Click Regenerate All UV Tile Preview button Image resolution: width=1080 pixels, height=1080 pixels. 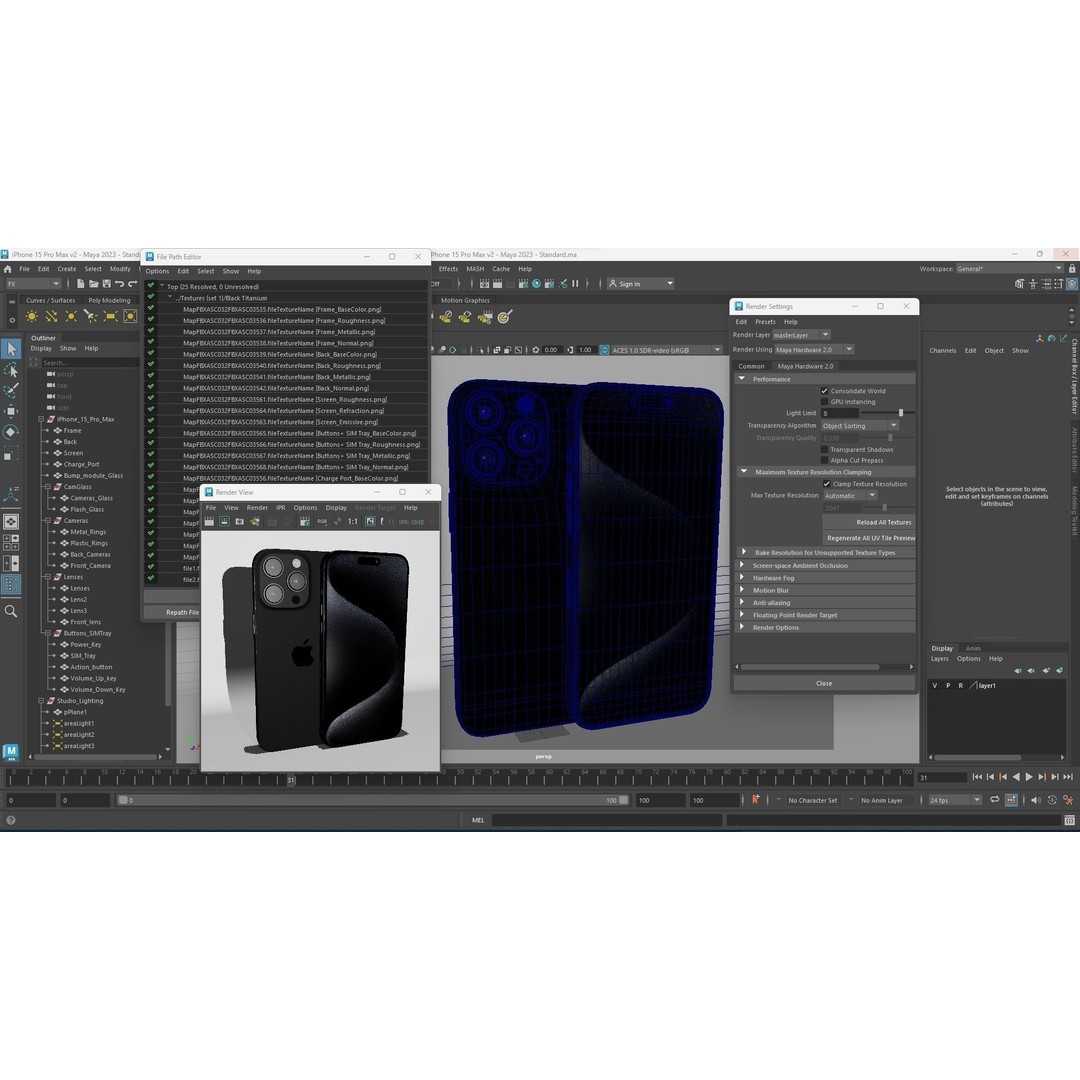tap(871, 538)
